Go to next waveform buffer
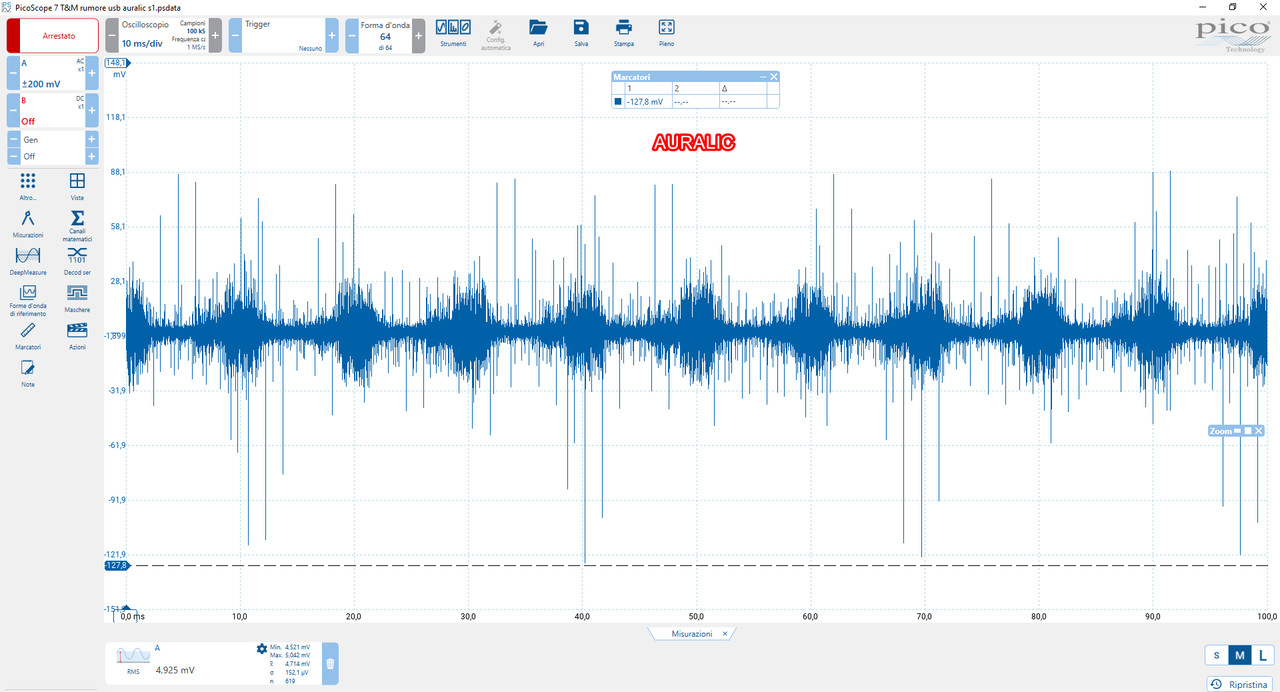The image size is (1280, 692). point(418,35)
